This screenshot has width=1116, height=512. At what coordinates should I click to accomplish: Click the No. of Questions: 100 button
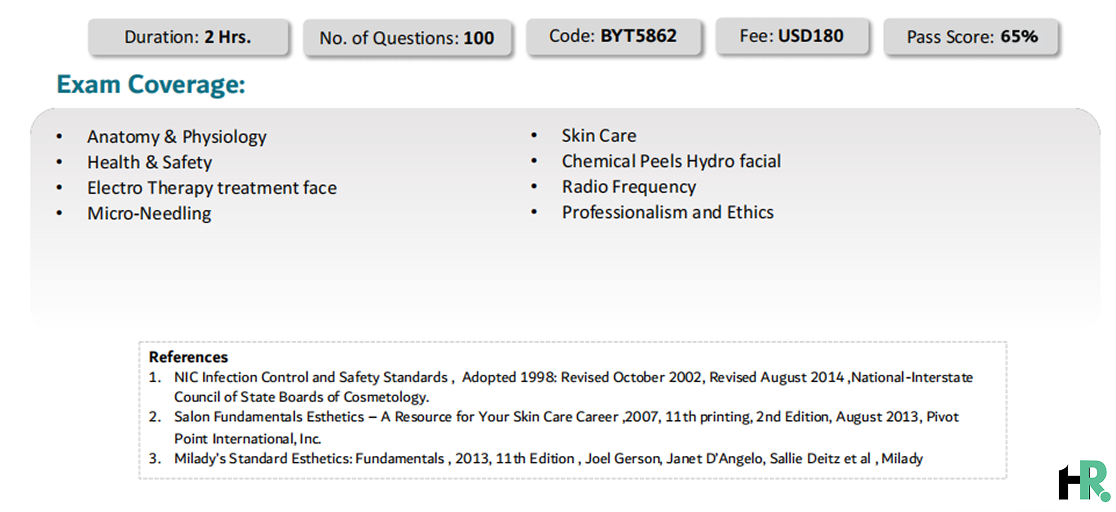pyautogui.click(x=407, y=38)
